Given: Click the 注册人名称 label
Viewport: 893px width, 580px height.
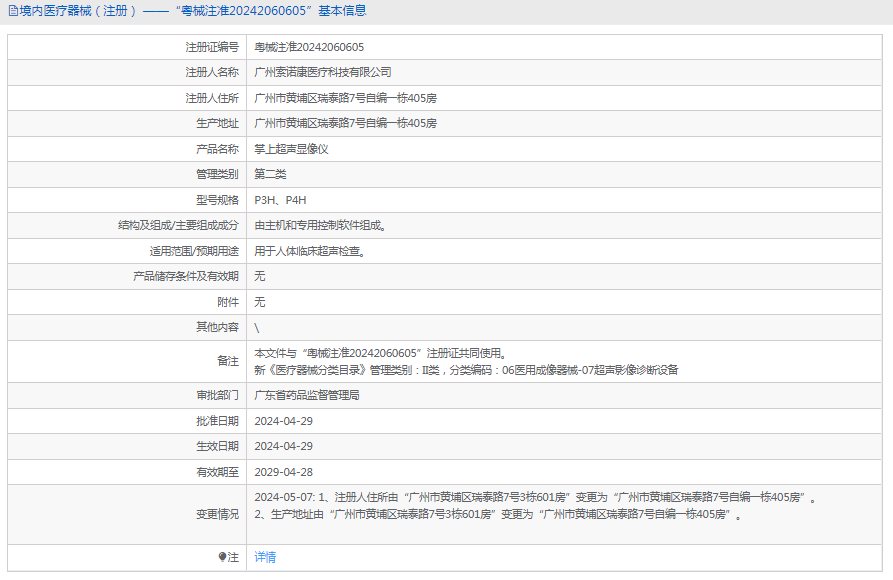Looking at the screenshot, I should coord(212,72).
